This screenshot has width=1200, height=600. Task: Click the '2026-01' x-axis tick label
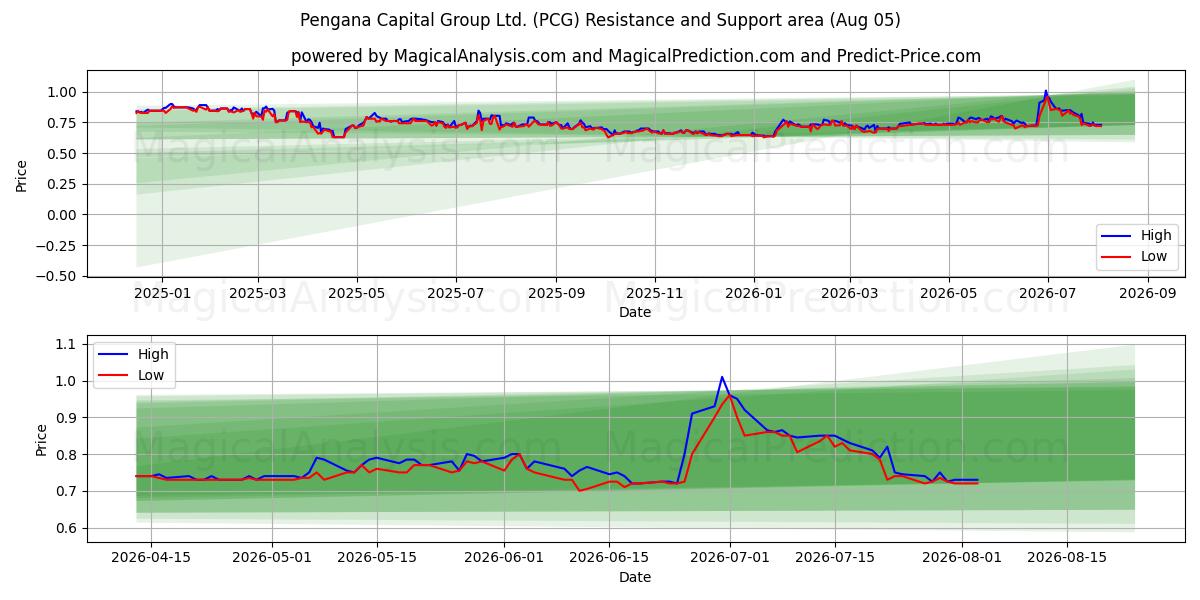point(753,294)
